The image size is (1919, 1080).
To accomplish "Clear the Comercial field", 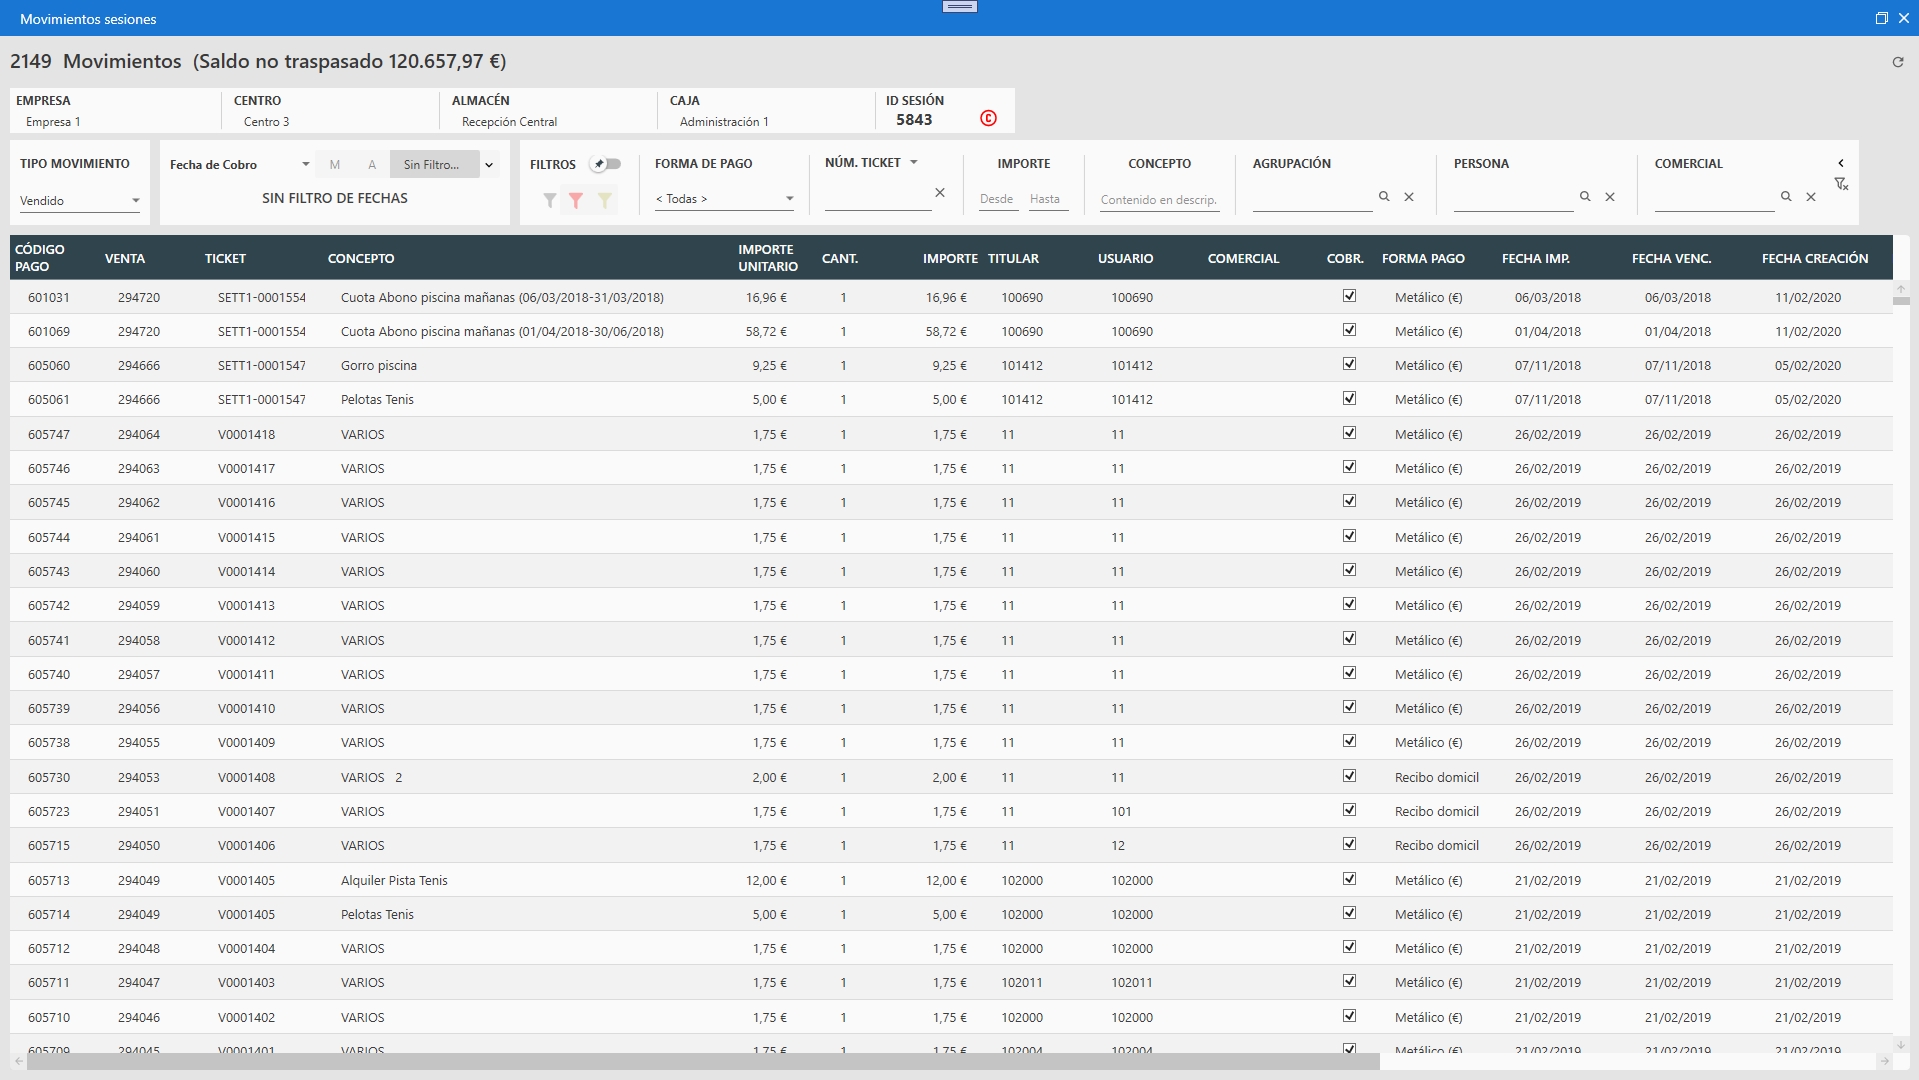I will pos(1811,197).
